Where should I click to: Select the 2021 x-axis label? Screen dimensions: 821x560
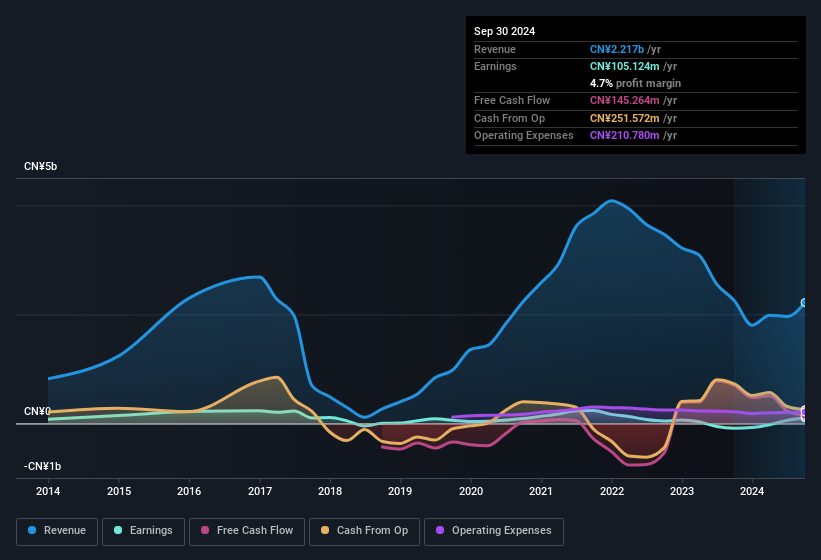pos(541,491)
